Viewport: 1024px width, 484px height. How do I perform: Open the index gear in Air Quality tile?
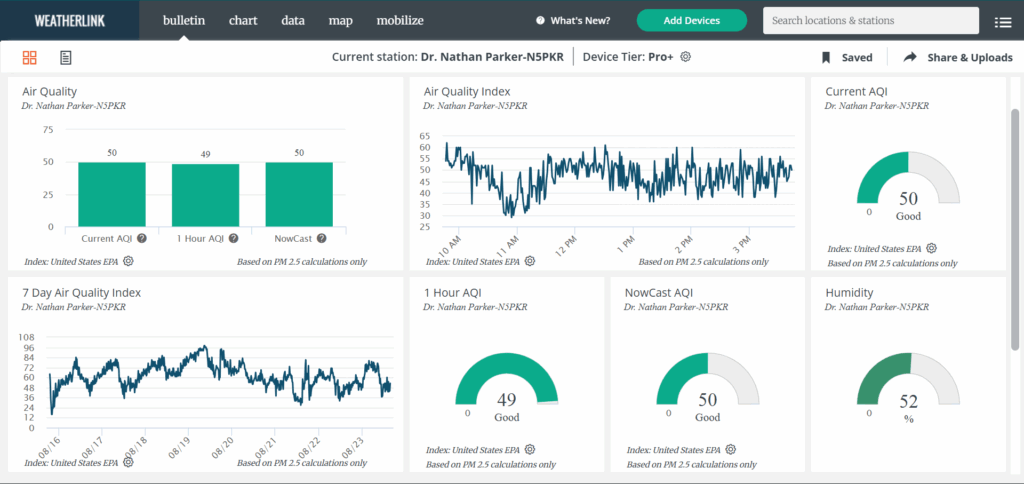pos(129,262)
